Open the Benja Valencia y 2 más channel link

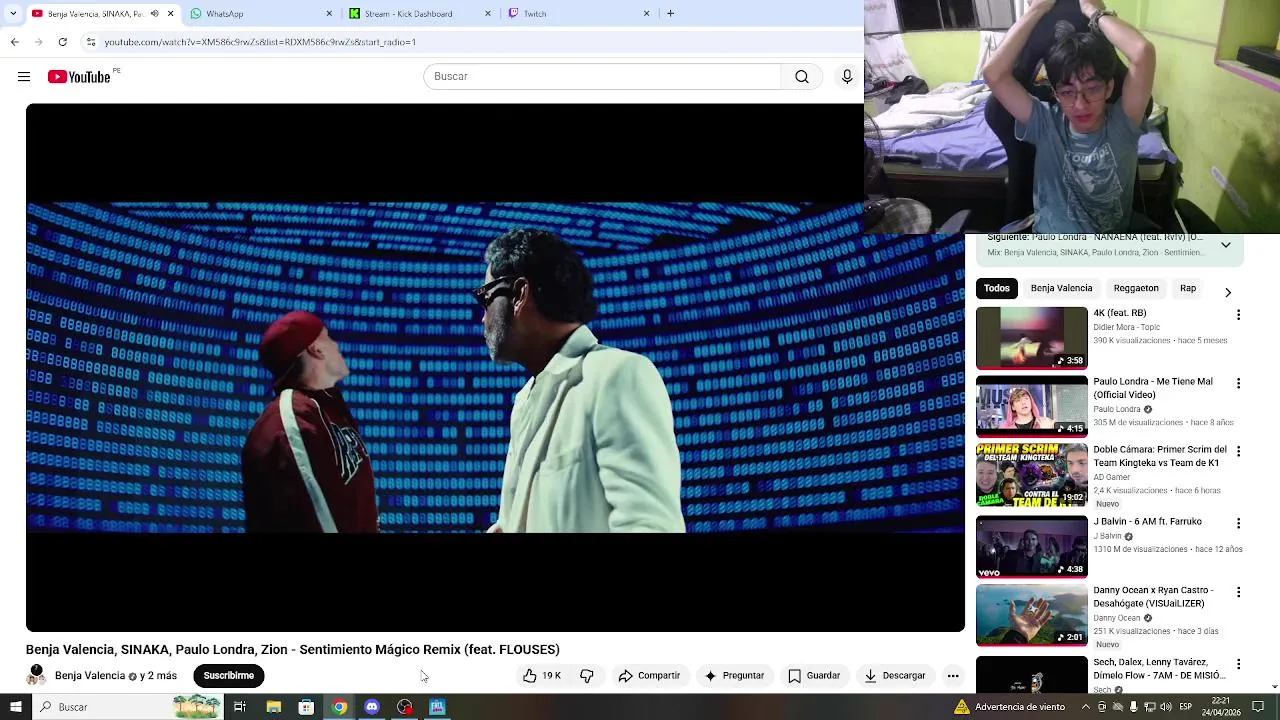click(x=116, y=676)
